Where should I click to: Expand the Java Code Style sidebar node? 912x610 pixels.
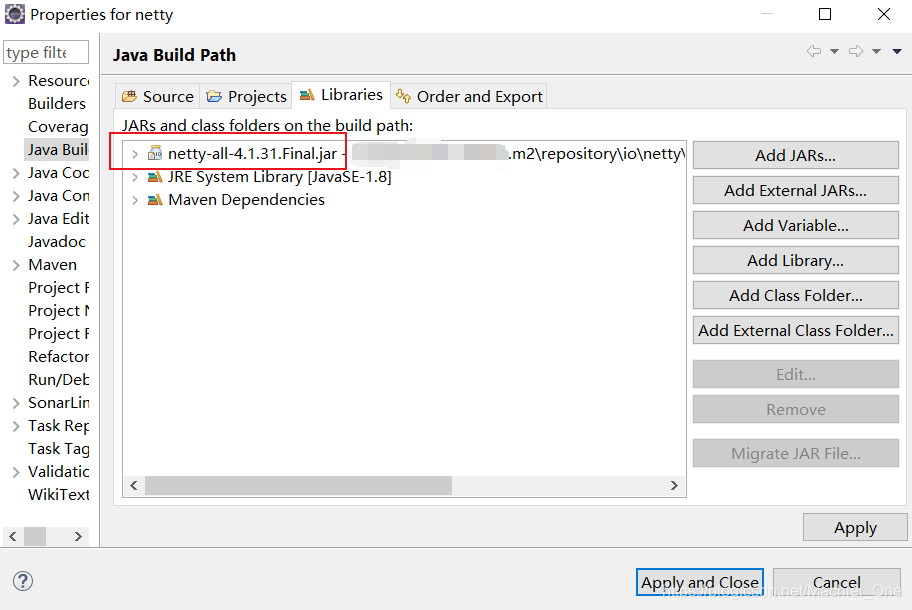(16, 173)
